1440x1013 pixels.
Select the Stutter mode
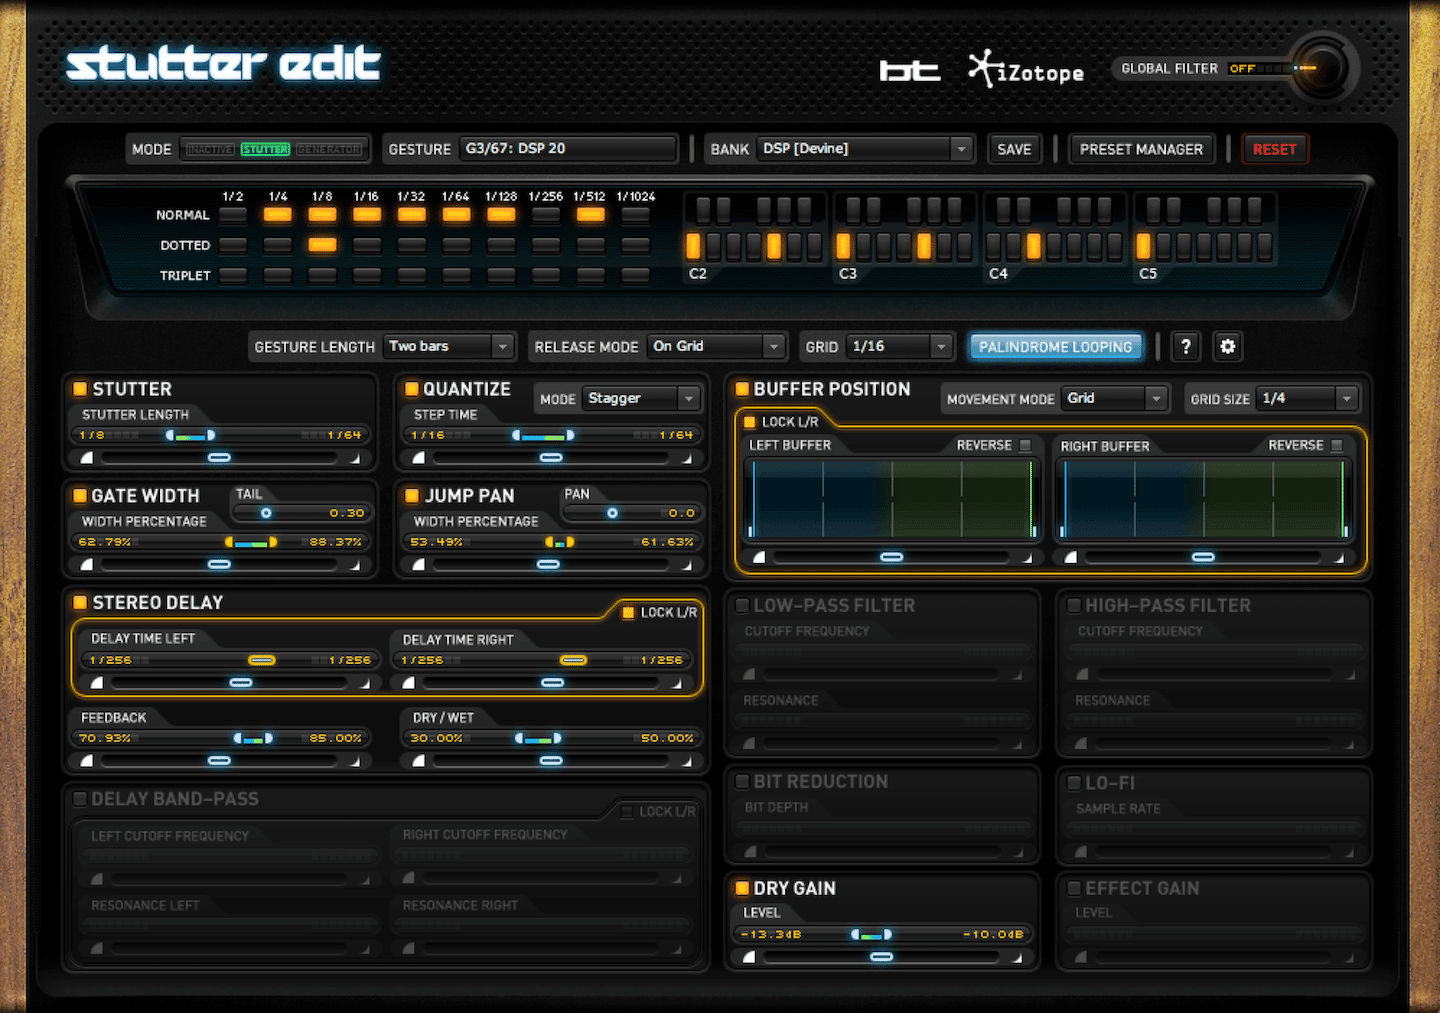pyautogui.click(x=265, y=149)
